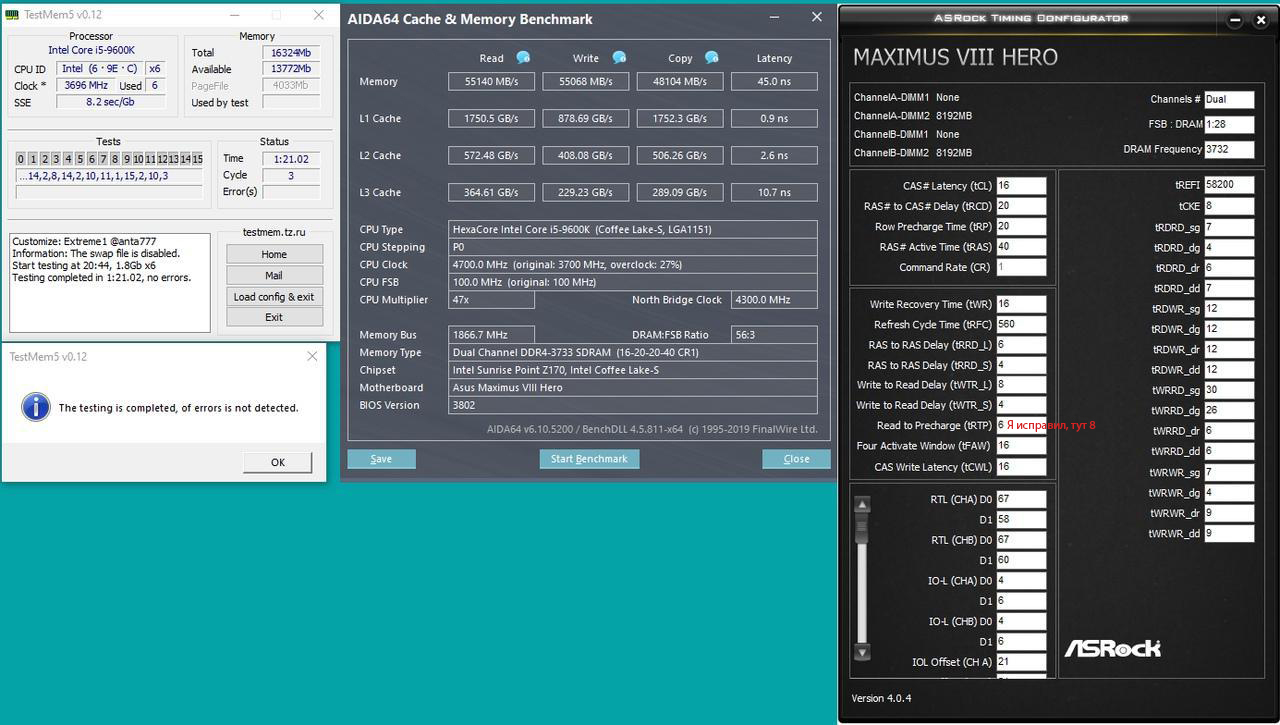Click the TestMem5 log text area

[x=110, y=283]
